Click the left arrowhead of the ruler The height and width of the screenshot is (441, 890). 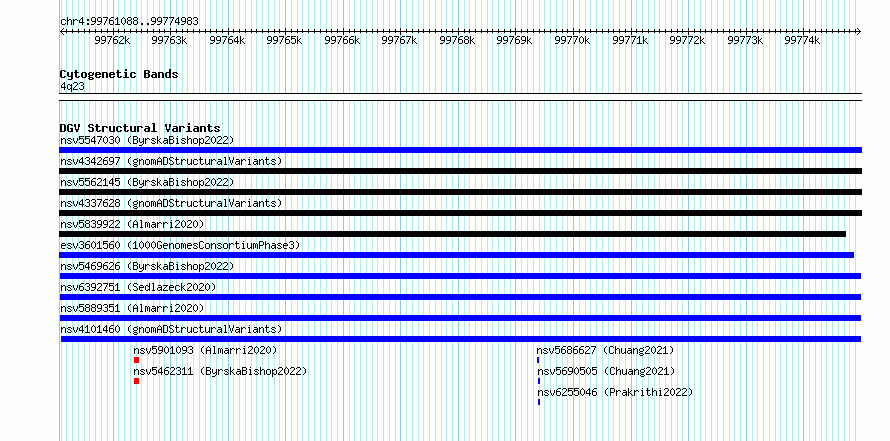click(62, 31)
